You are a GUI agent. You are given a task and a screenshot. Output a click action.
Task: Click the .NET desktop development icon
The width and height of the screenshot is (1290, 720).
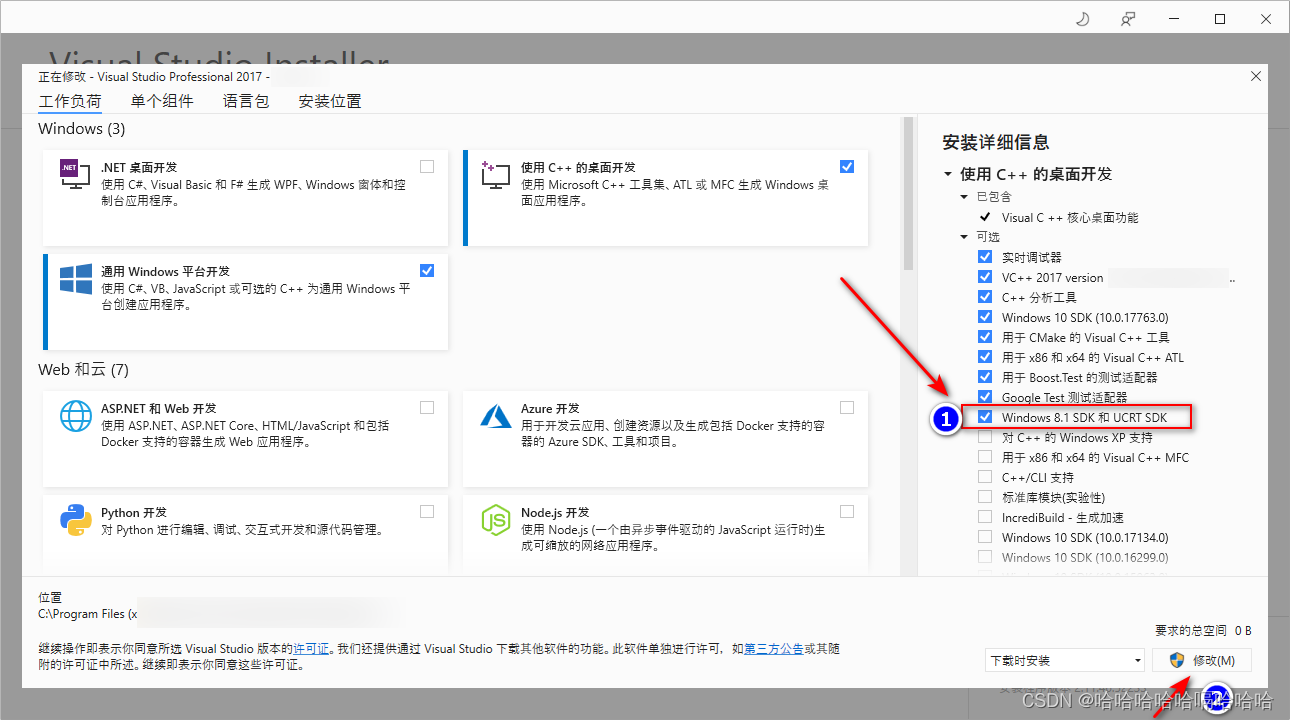[x=75, y=175]
